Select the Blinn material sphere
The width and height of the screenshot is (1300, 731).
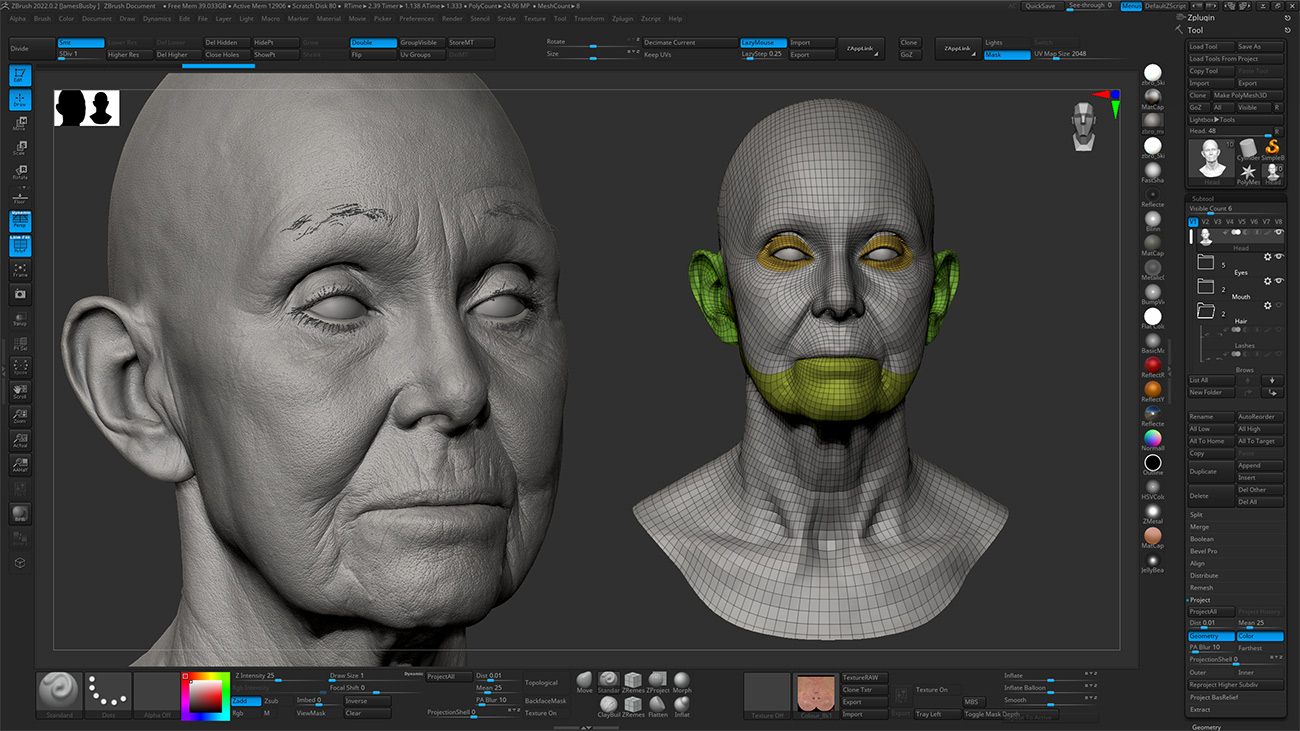[x=1153, y=220]
